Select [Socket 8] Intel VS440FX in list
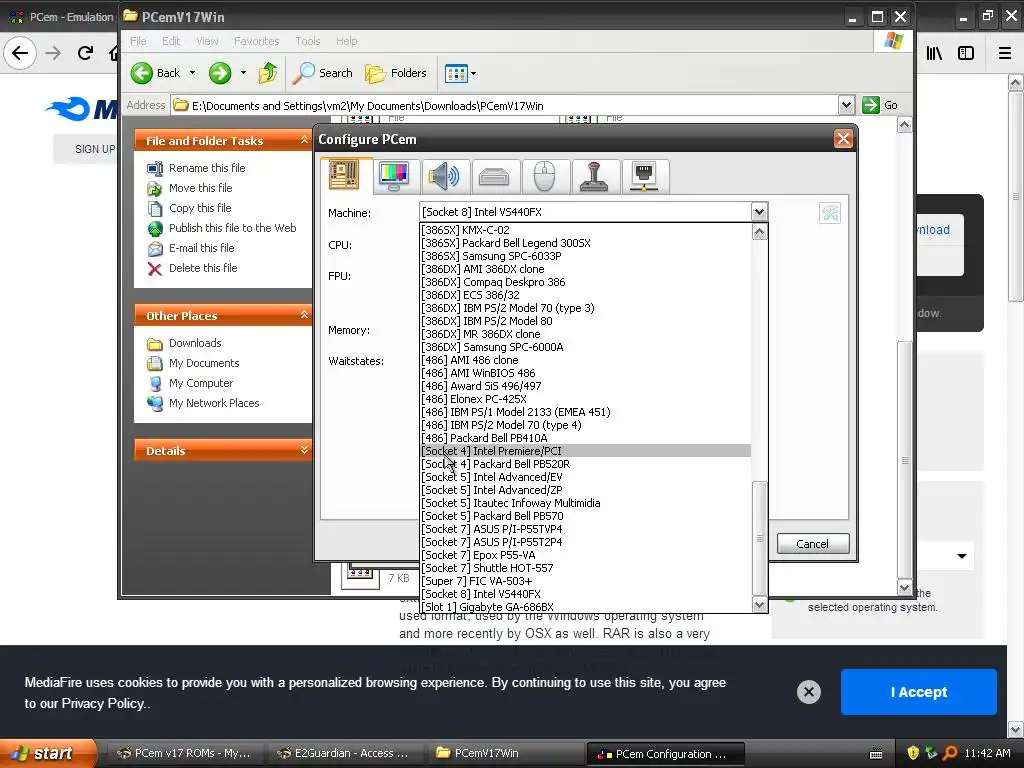The image size is (1024, 768). tap(585, 594)
